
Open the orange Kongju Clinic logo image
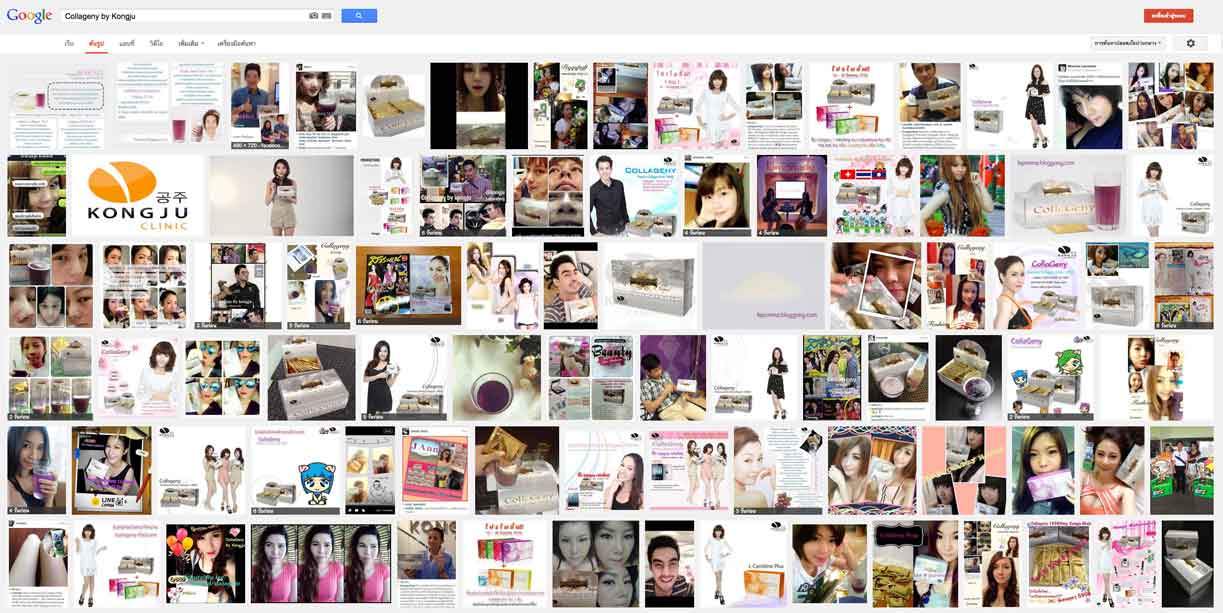pyautogui.click(x=137, y=196)
